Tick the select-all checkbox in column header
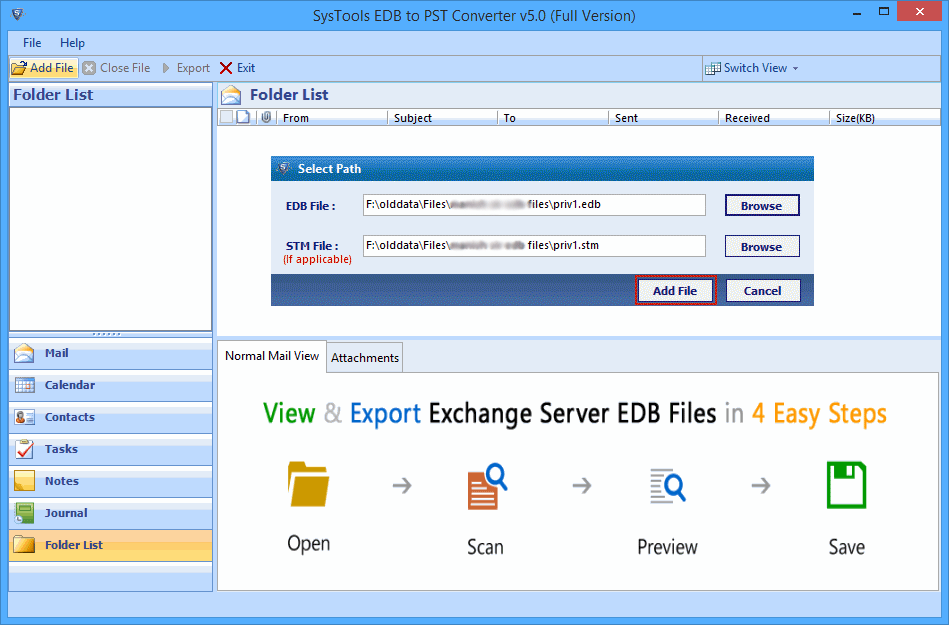Viewport: 949px width, 625px height. (226, 117)
